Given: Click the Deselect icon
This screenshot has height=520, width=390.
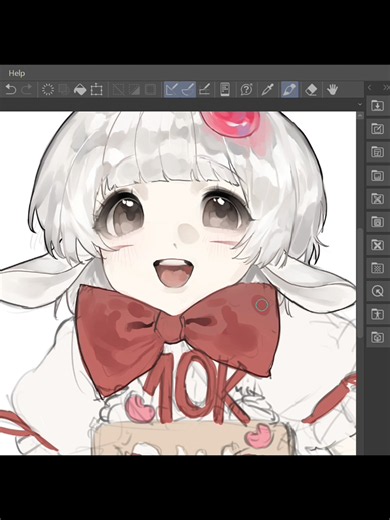Looking at the screenshot, I should click(x=117, y=89).
